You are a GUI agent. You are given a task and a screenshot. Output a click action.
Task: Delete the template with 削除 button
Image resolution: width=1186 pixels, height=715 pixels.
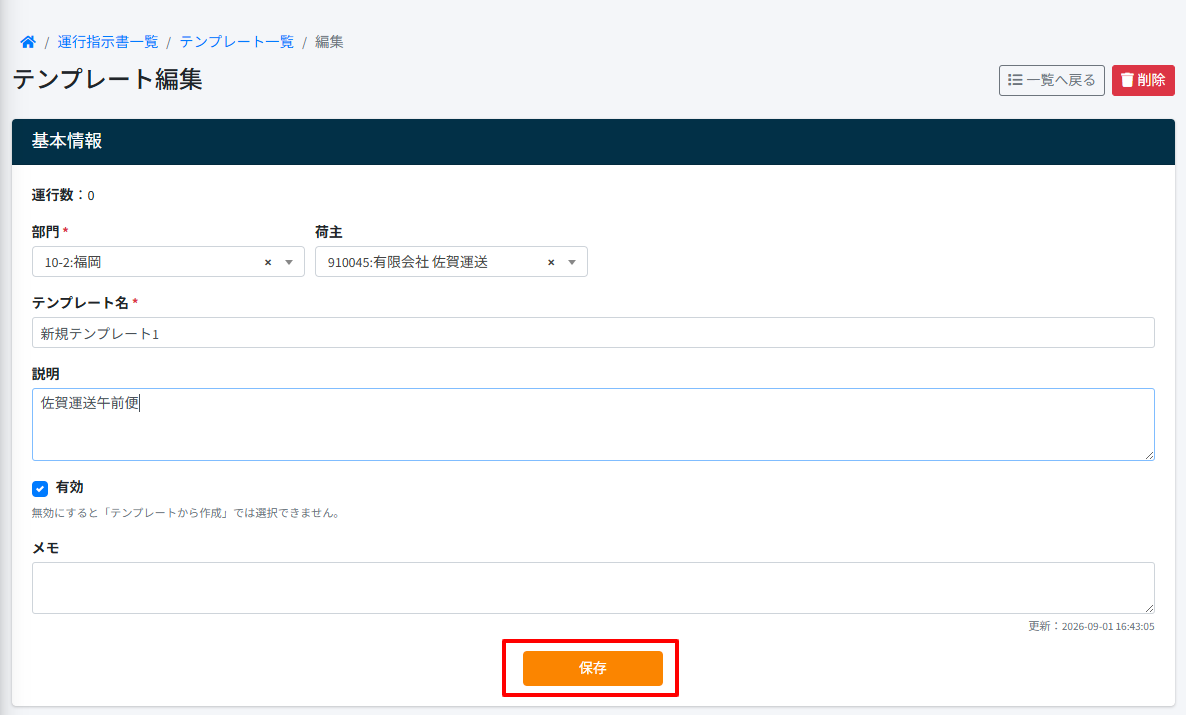pos(1143,80)
